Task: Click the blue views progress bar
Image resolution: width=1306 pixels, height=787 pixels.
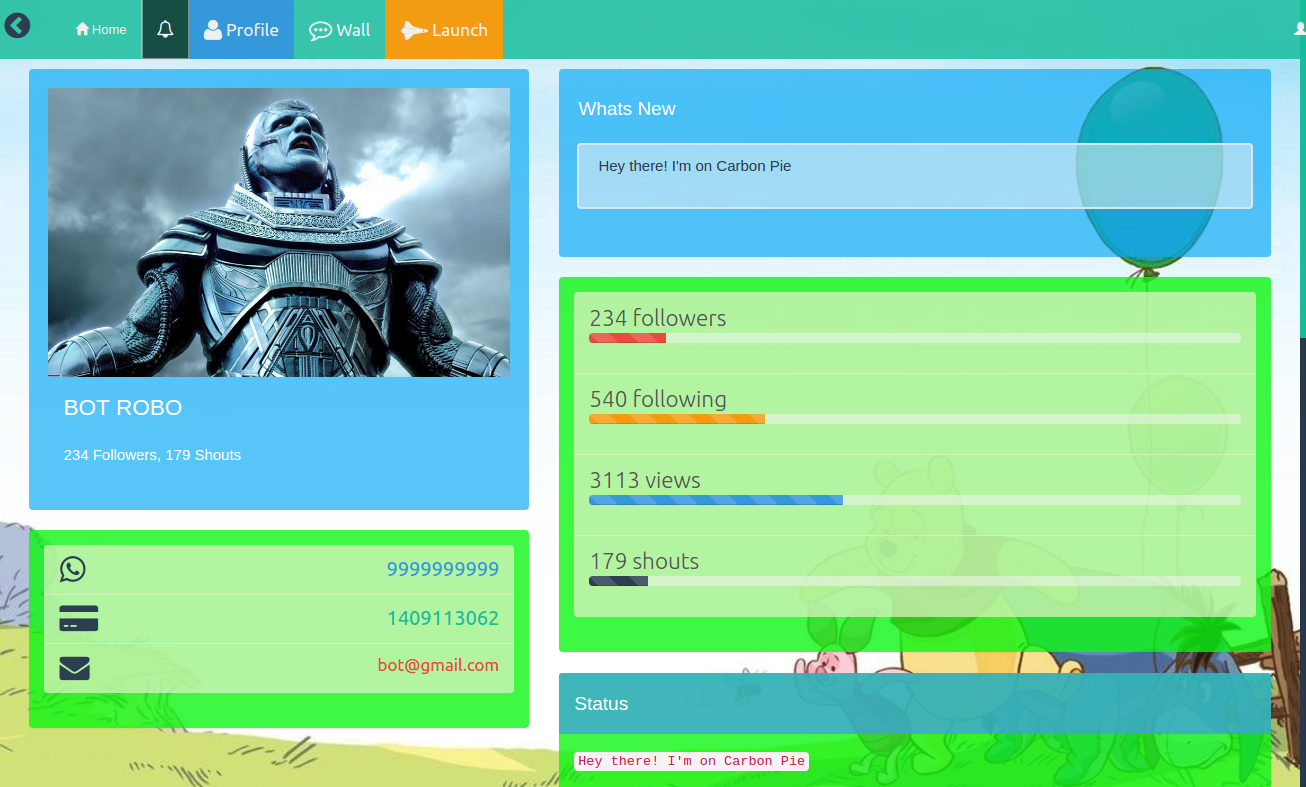Action: coord(716,500)
